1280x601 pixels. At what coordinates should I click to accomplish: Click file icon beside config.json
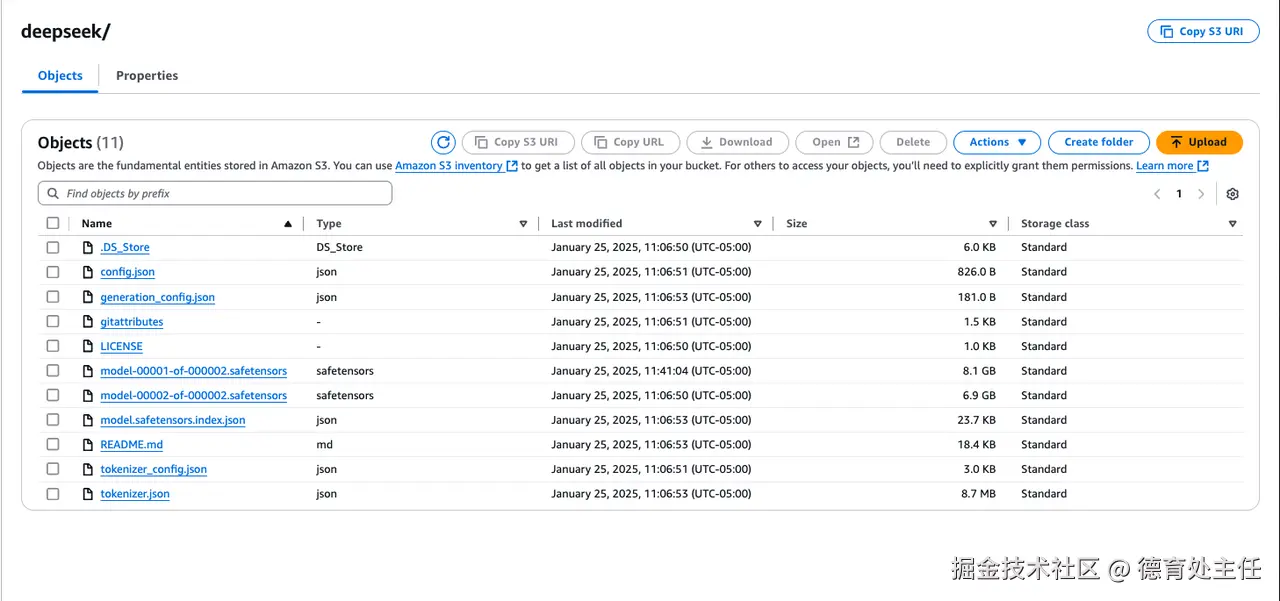coord(88,272)
